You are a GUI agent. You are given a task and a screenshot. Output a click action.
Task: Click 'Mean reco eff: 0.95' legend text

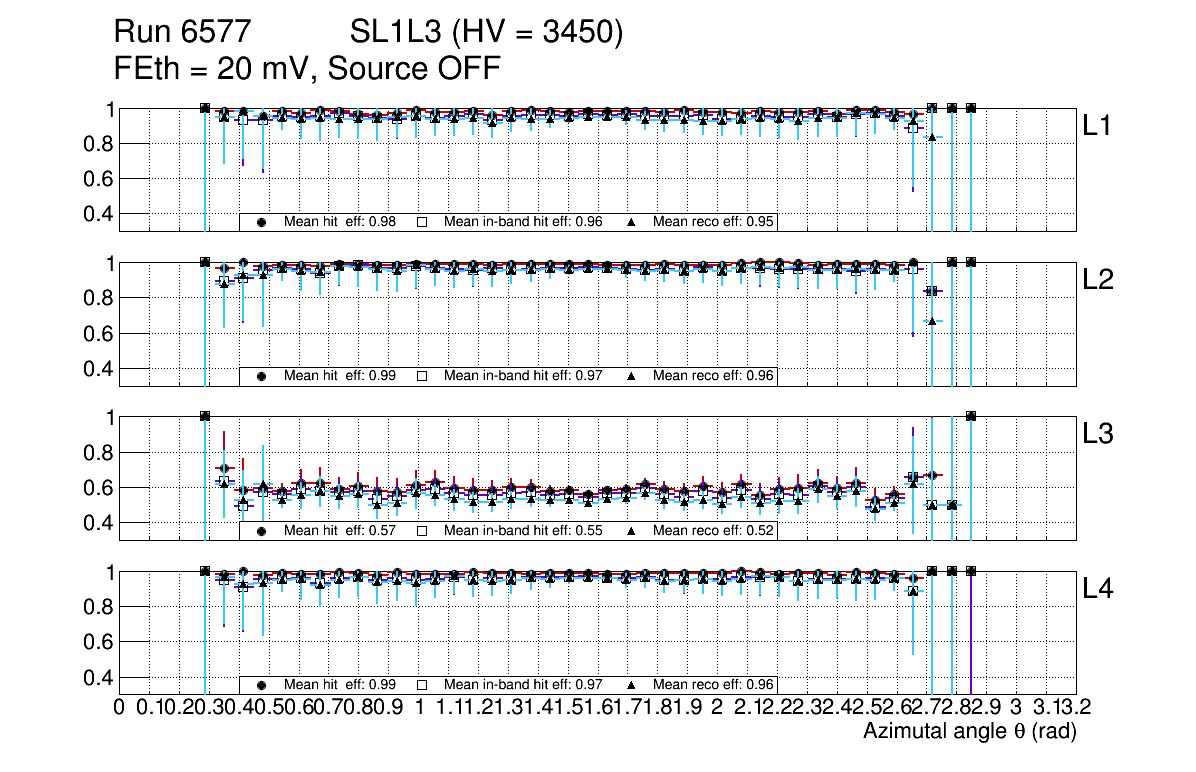click(x=713, y=222)
